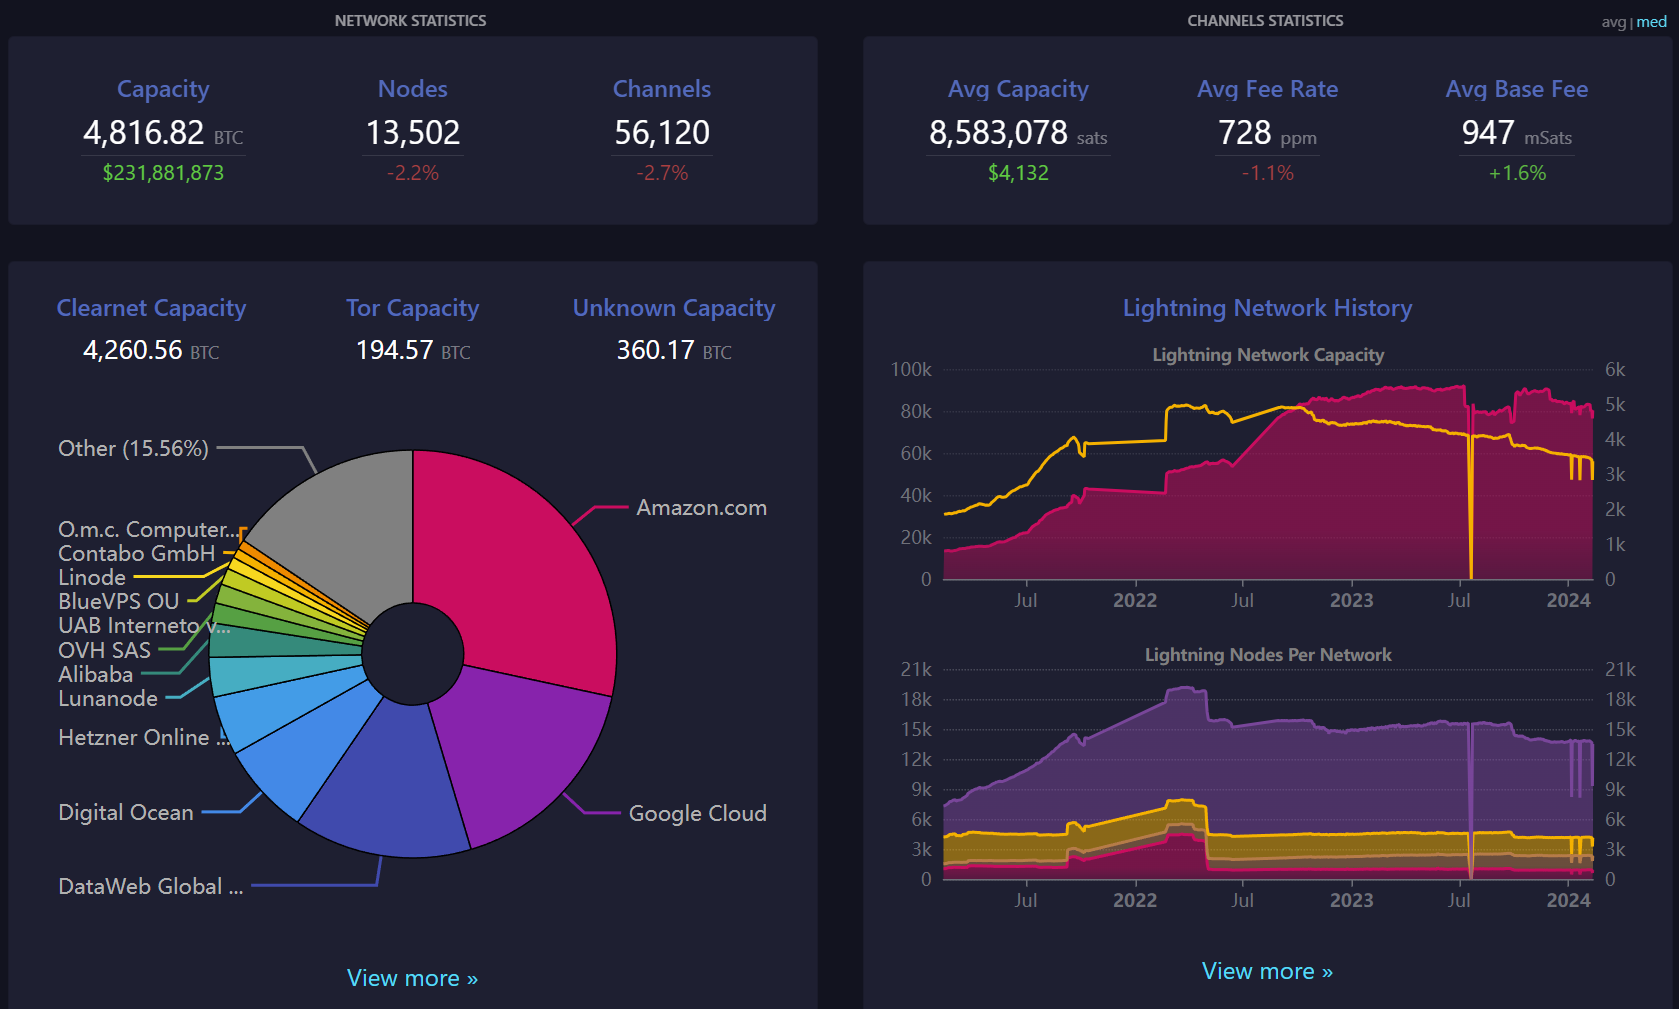The width and height of the screenshot is (1679, 1009).
Task: Open the Unknown Capacity heading
Action: (x=674, y=308)
